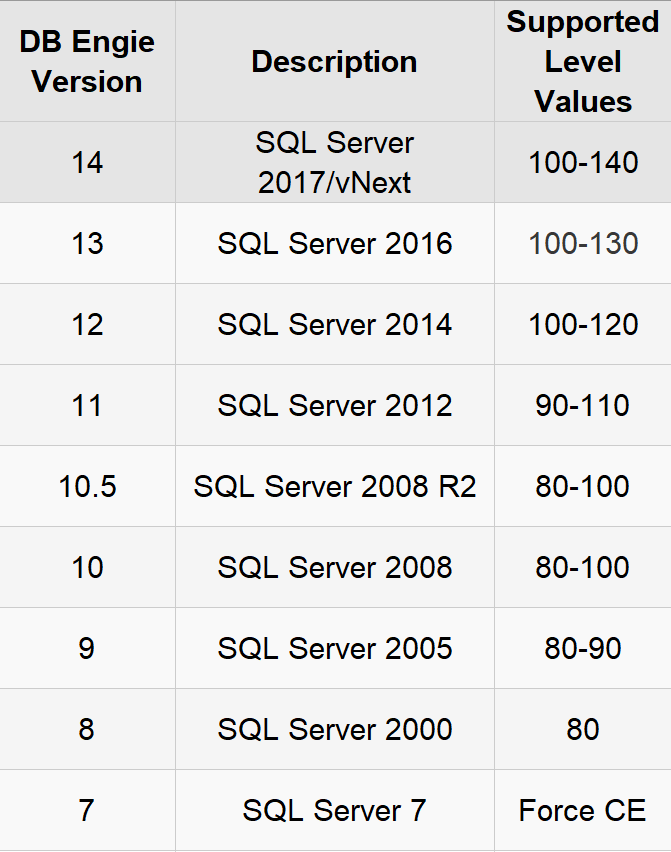The height and width of the screenshot is (852, 671).
Task: Click the 'SQL Server 2008 R2' description
Action: tap(335, 486)
